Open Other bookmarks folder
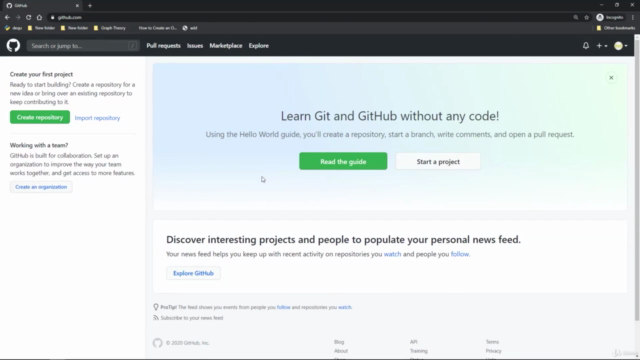This screenshot has width=640, height=360. (616, 28)
